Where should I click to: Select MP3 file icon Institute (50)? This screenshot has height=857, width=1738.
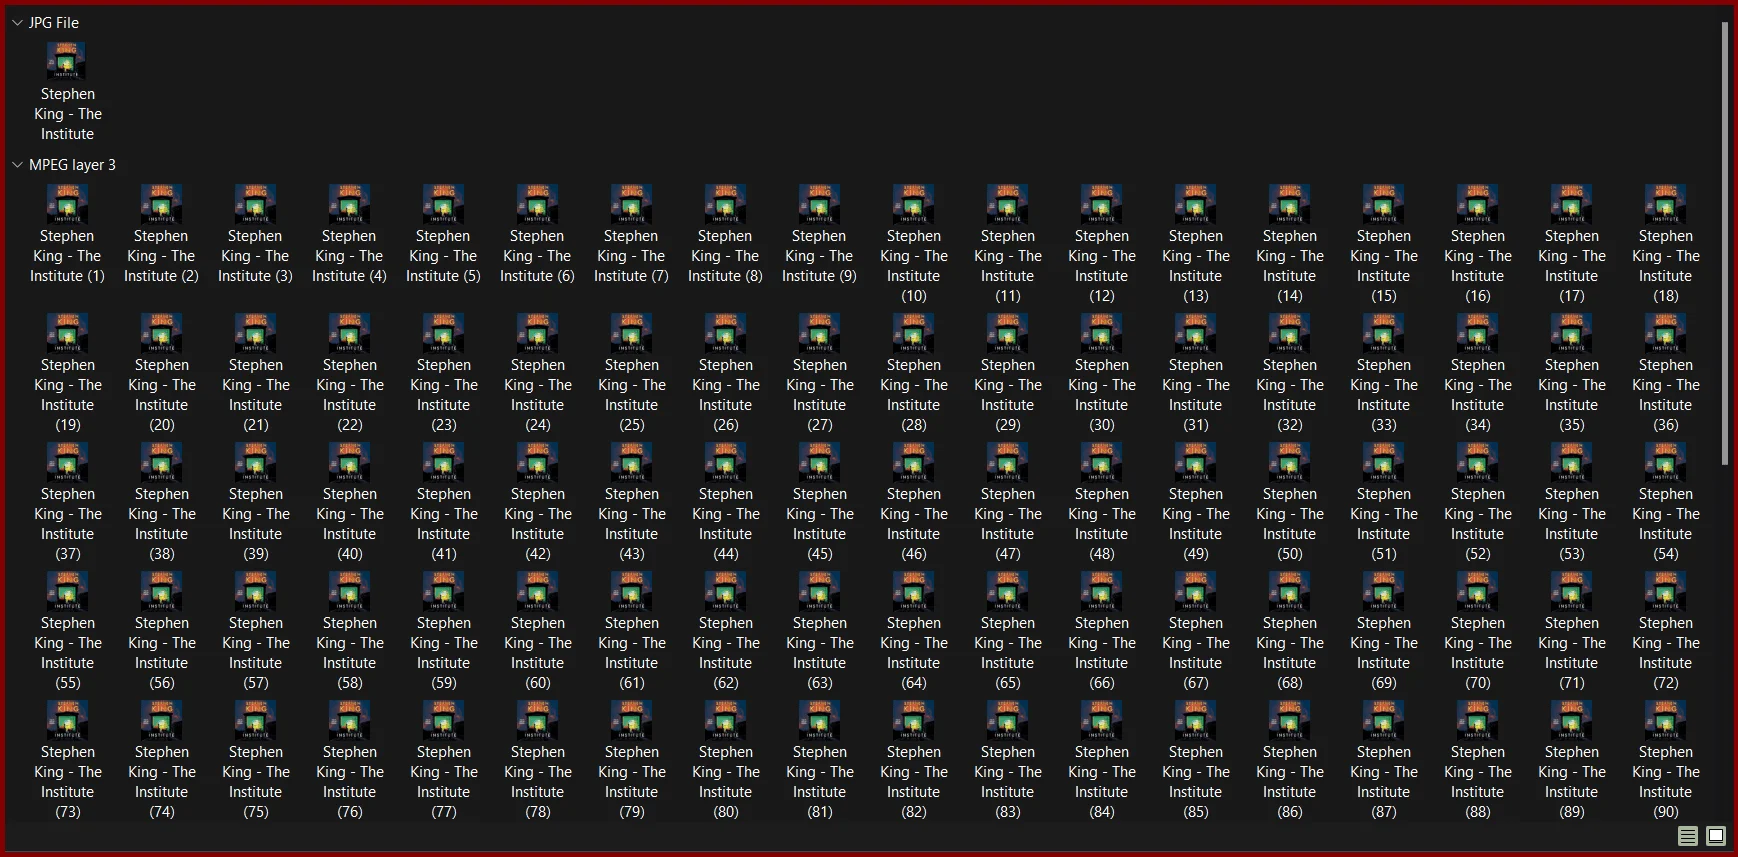1289,461
